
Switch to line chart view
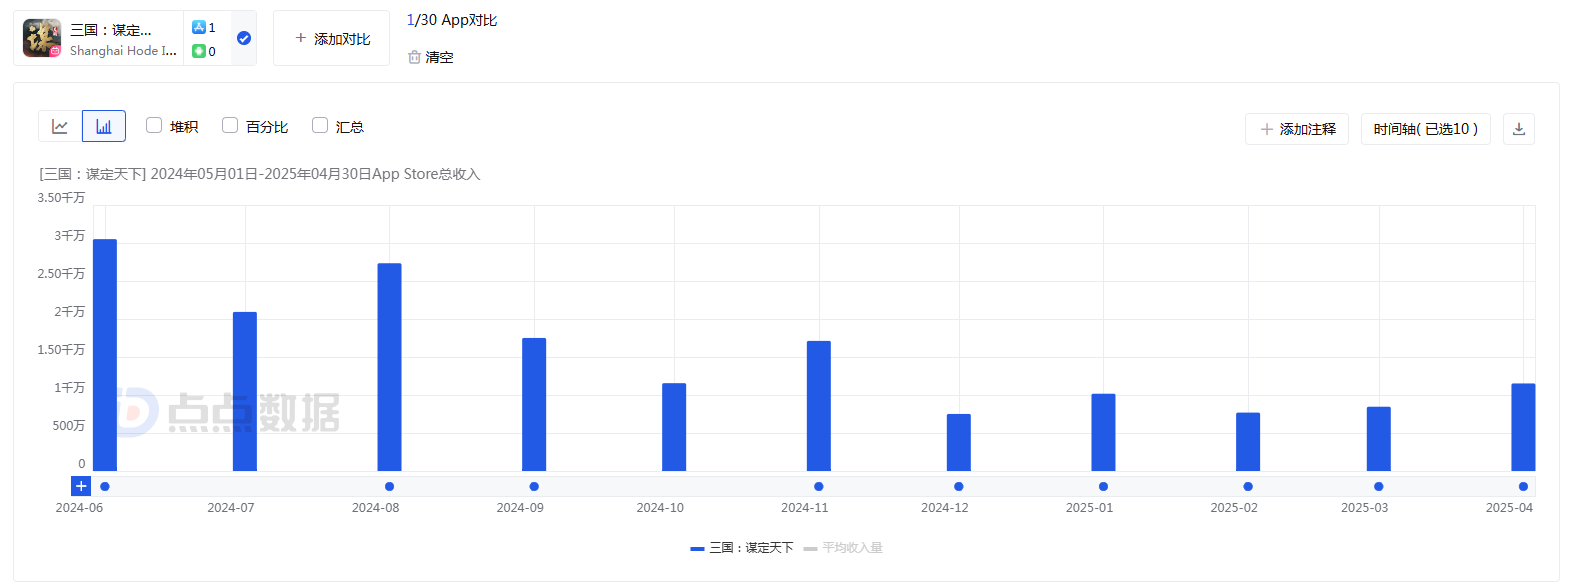coord(60,127)
